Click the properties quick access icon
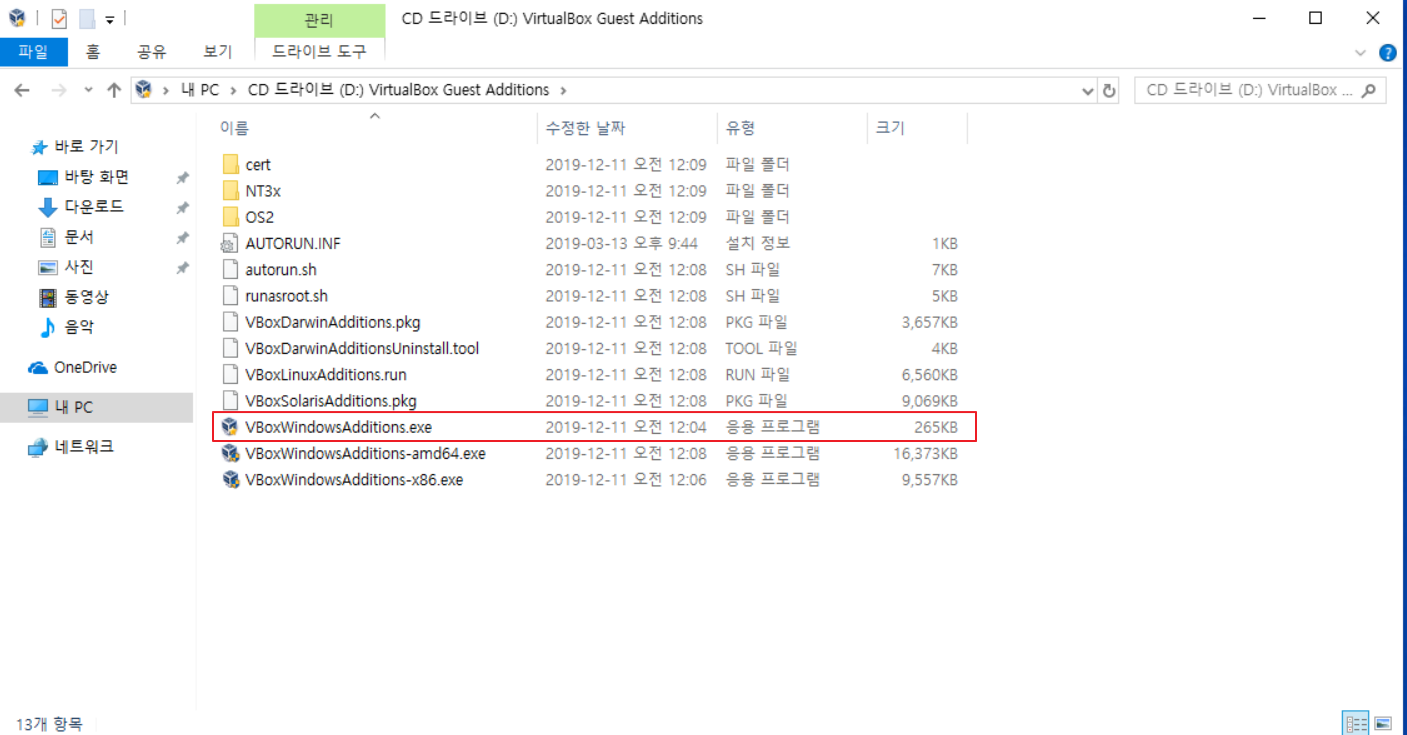The image size is (1407, 735). [59, 18]
